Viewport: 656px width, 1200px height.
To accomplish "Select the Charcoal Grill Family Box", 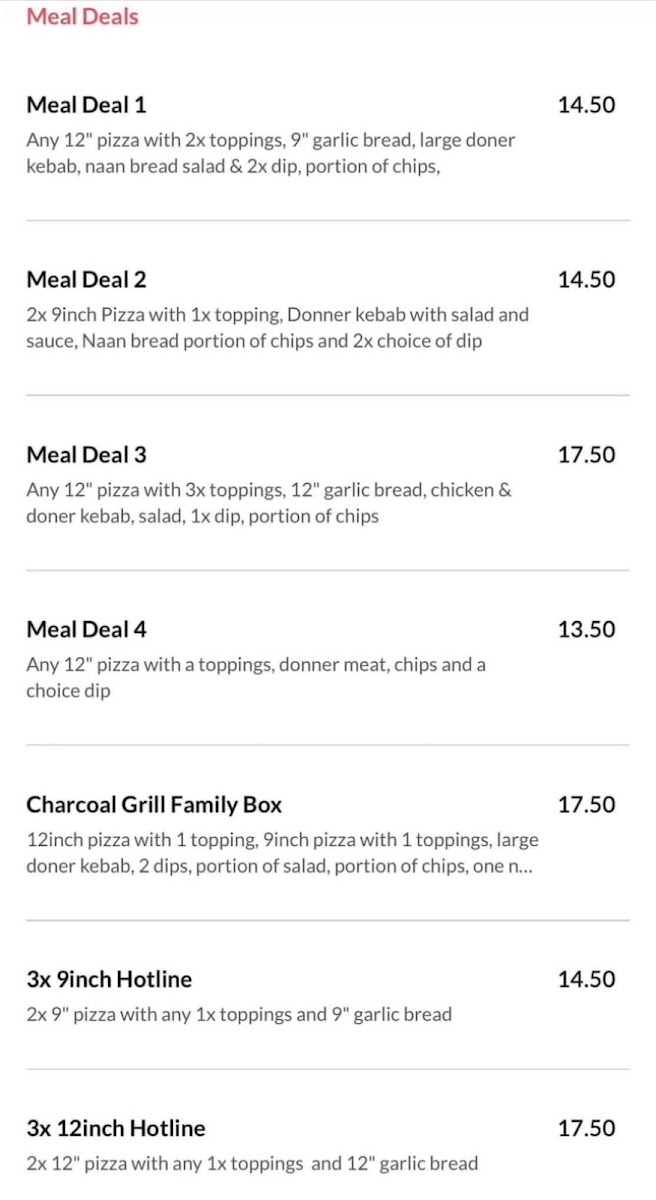I will click(154, 805).
